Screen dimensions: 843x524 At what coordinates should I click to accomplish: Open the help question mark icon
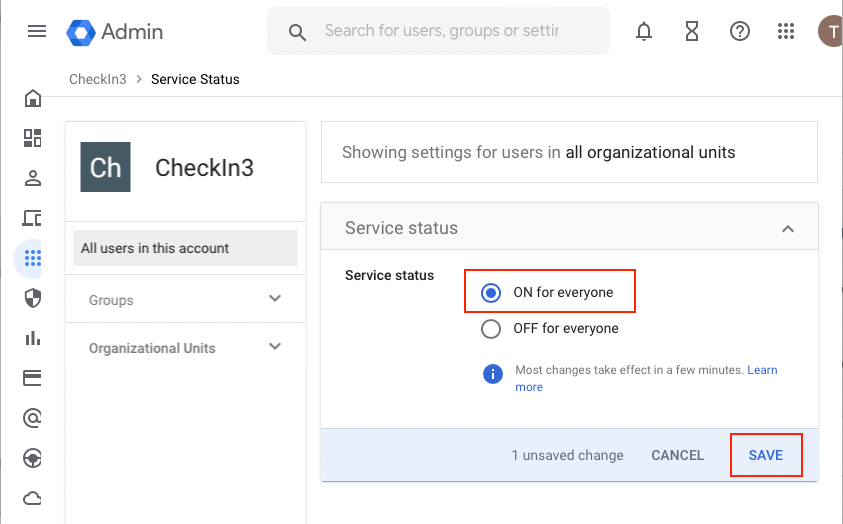click(740, 31)
